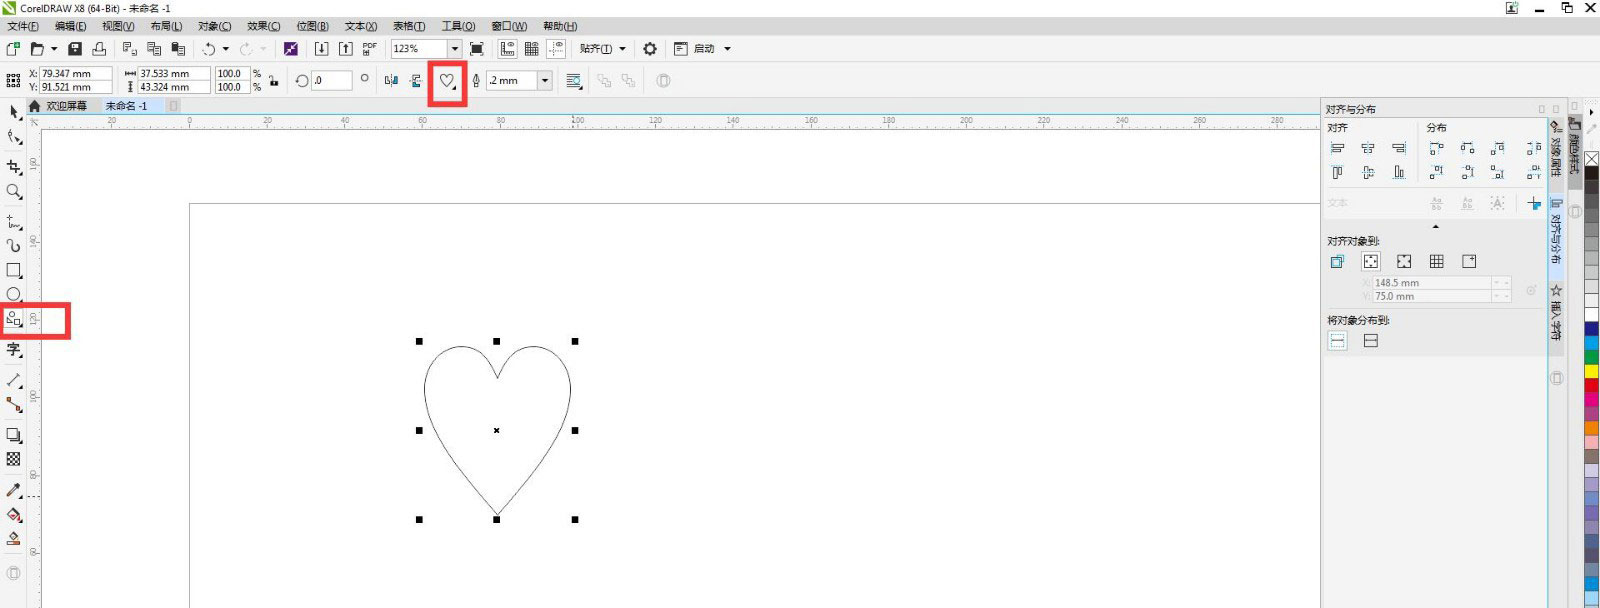Pick the Eyedropper tool
Viewport: 1600px width, 608px height.
(14, 490)
